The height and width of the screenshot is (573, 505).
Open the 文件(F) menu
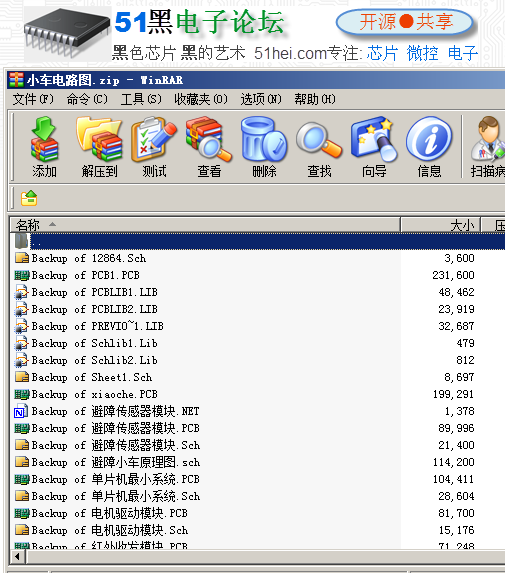[x=33, y=99]
